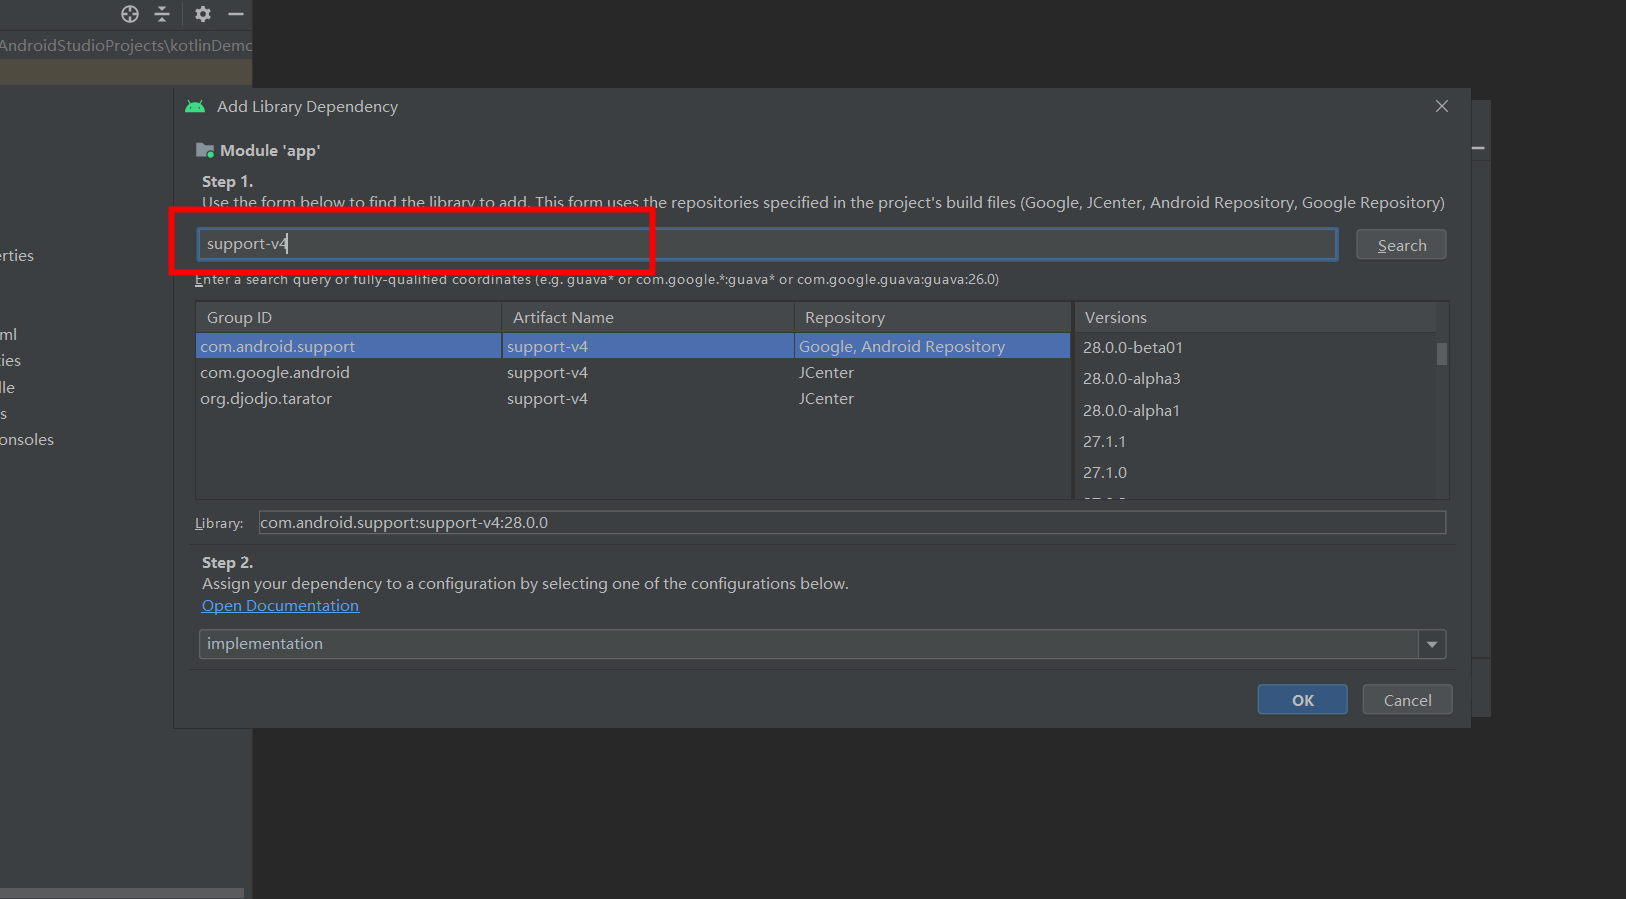The image size is (1626, 899).
Task: Select the 'onsoles' item in left panel
Action: 27,439
